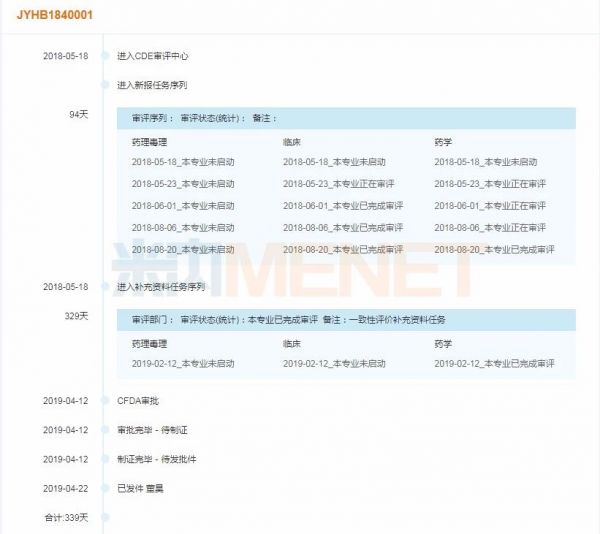Click the JYHB1840001 acceptance number title
This screenshot has height=534, width=600.
(x=55, y=16)
